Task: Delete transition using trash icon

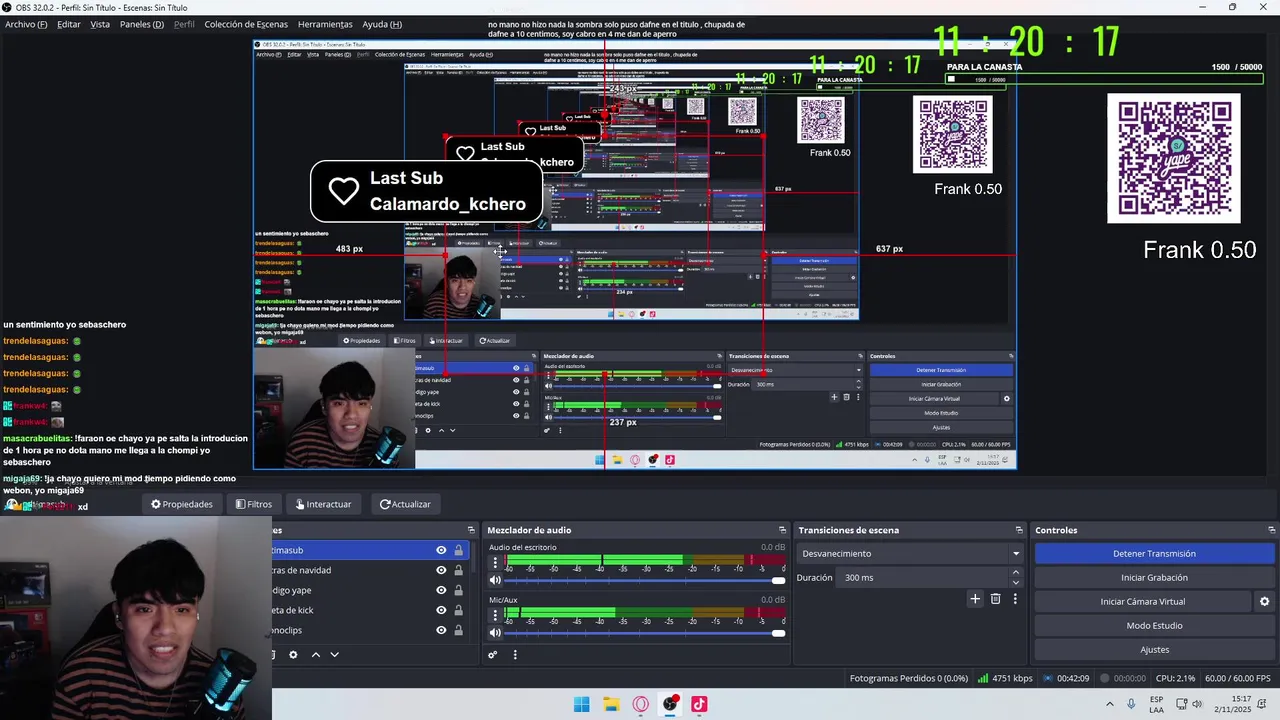Action: [995, 599]
